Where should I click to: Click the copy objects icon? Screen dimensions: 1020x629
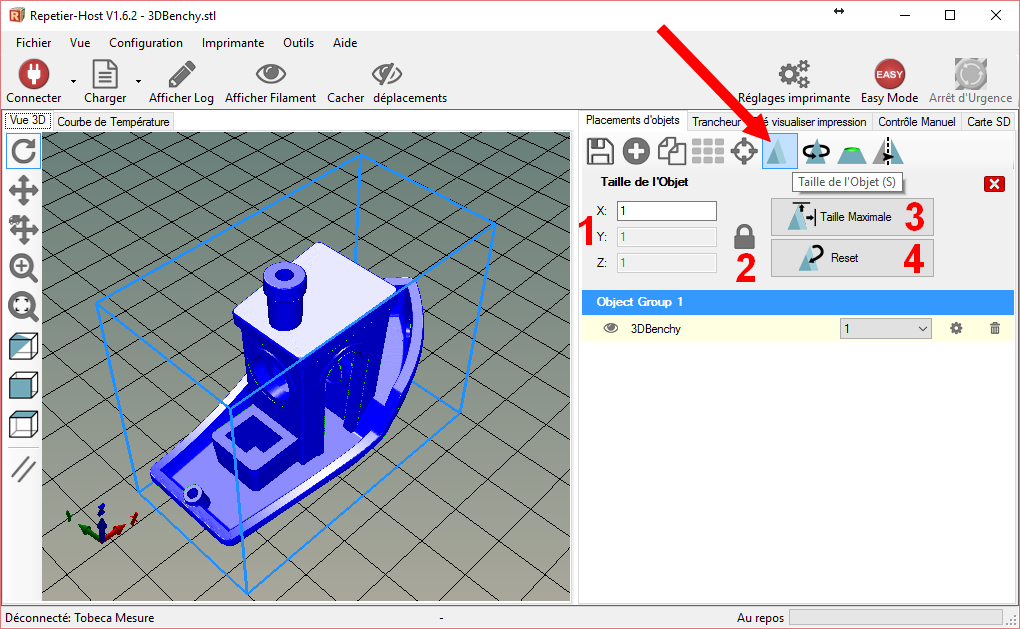click(671, 151)
